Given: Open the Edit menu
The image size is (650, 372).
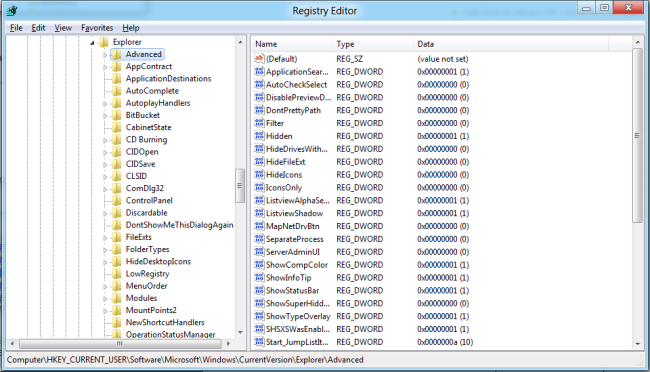Looking at the screenshot, I should tap(38, 28).
